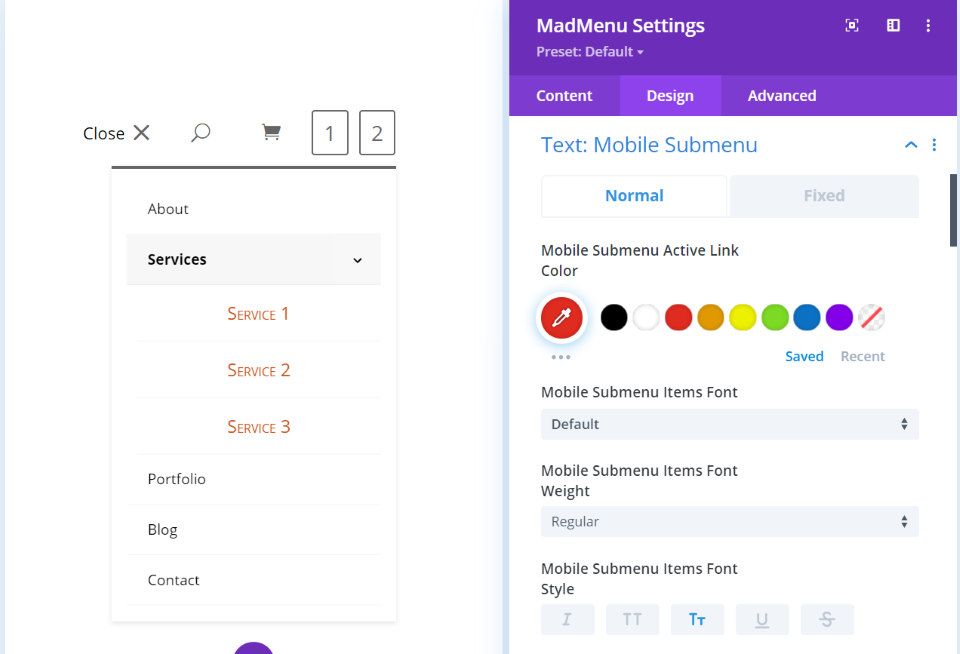Switch to the Advanced tab
This screenshot has width=960, height=654.
pyautogui.click(x=782, y=96)
